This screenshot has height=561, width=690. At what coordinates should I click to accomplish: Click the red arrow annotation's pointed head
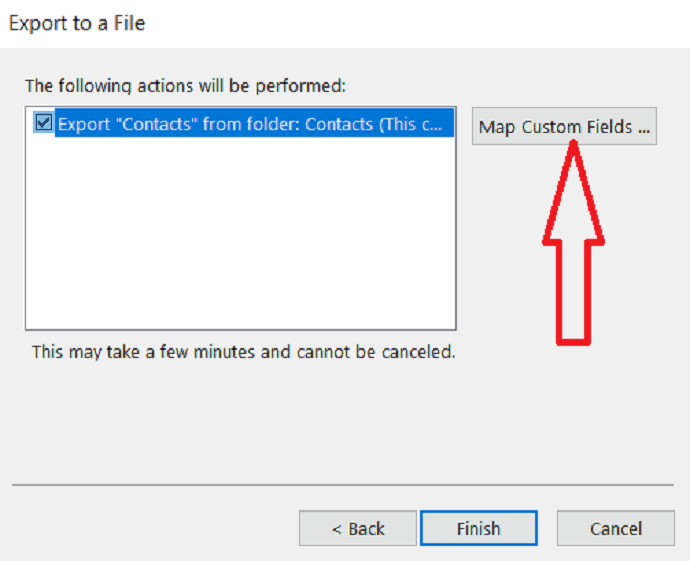(x=573, y=191)
